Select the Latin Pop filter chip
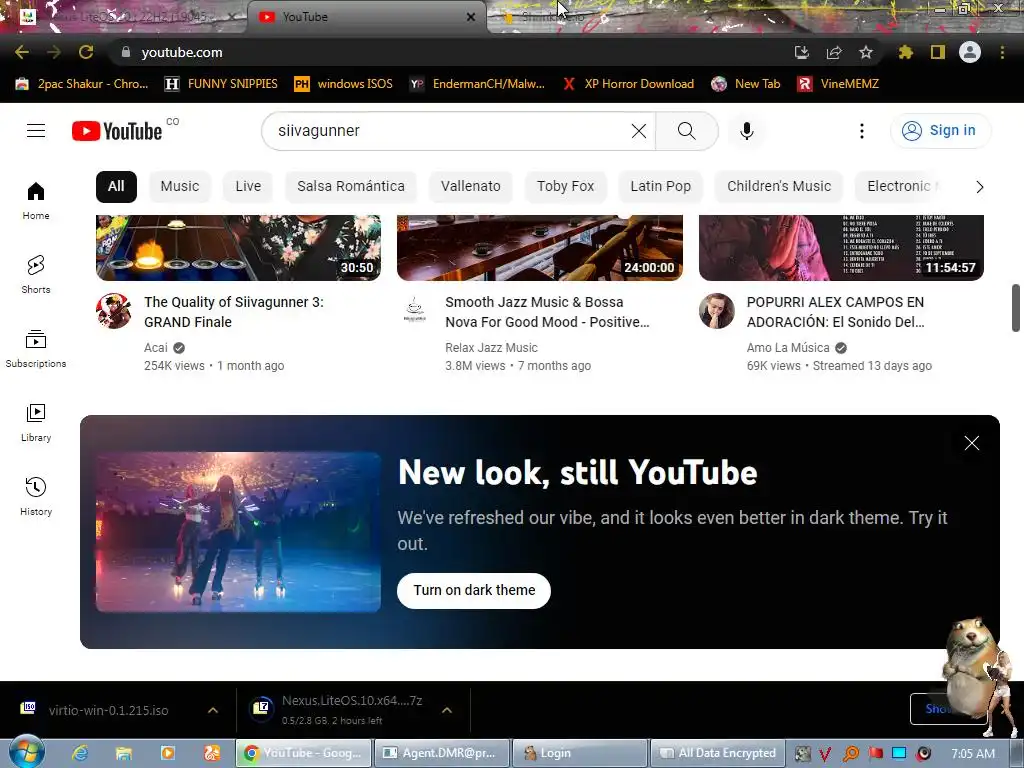This screenshot has height=768, width=1024. (x=660, y=187)
